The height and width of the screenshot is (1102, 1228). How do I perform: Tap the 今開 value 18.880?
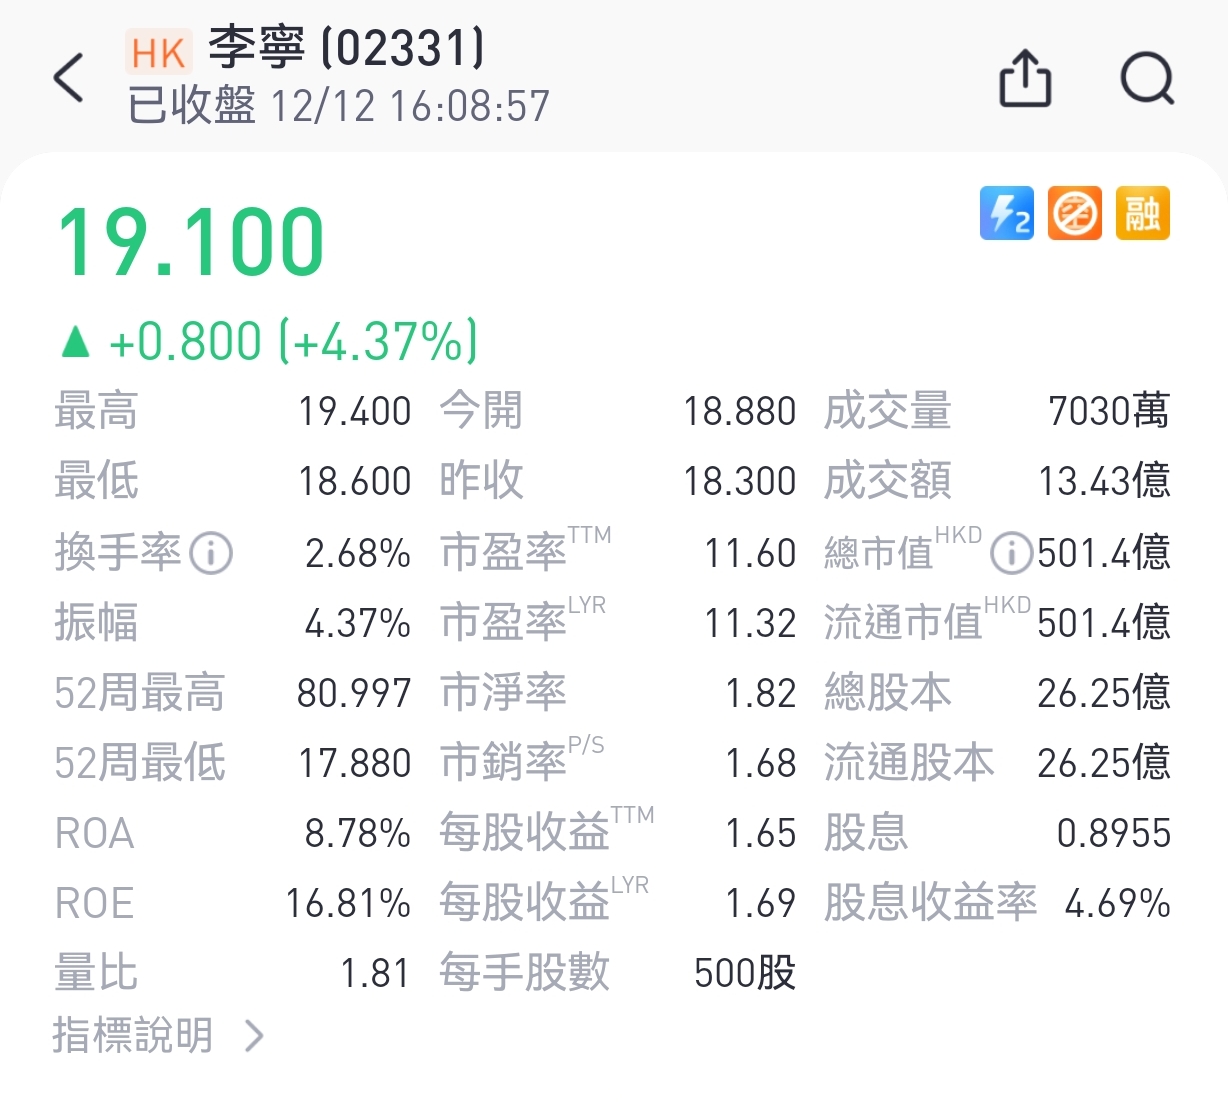click(x=740, y=411)
